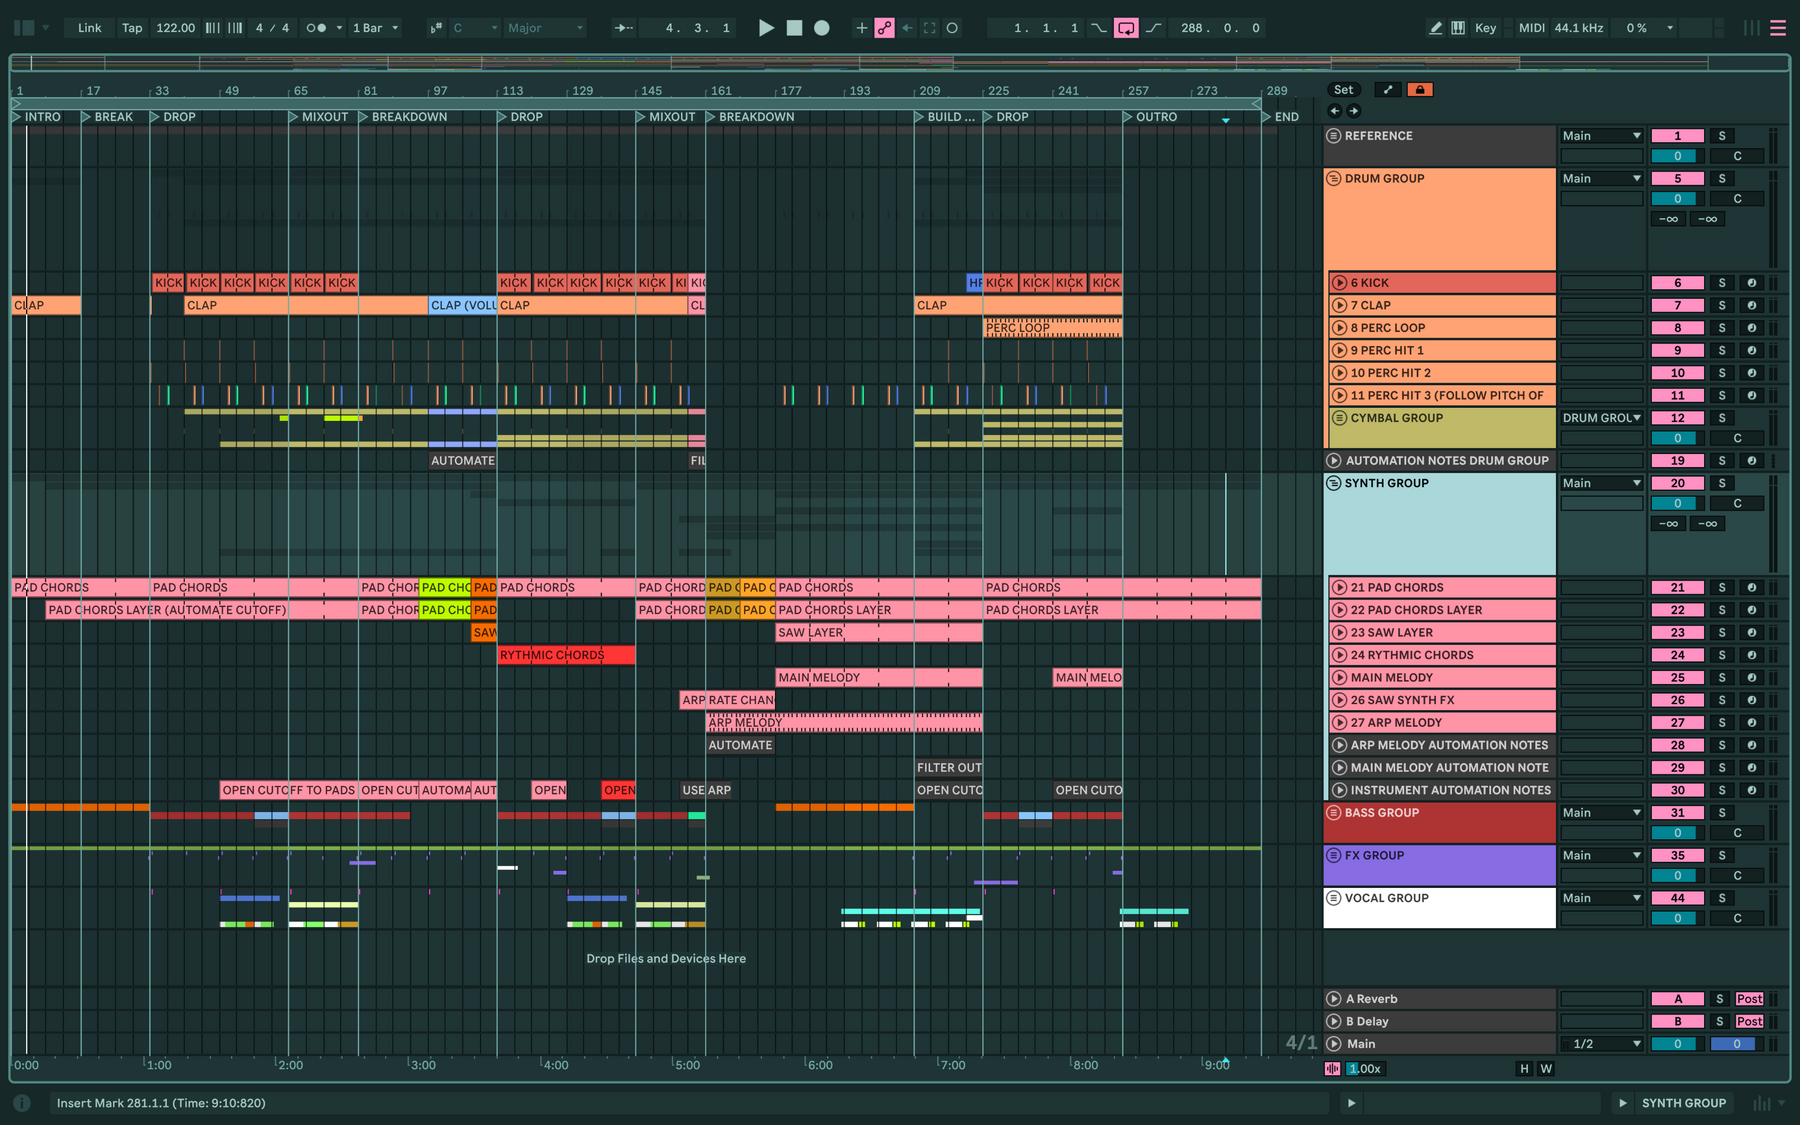The image size is (1800, 1125).
Task: Solo the B Delay return track
Action: coord(1720,1022)
